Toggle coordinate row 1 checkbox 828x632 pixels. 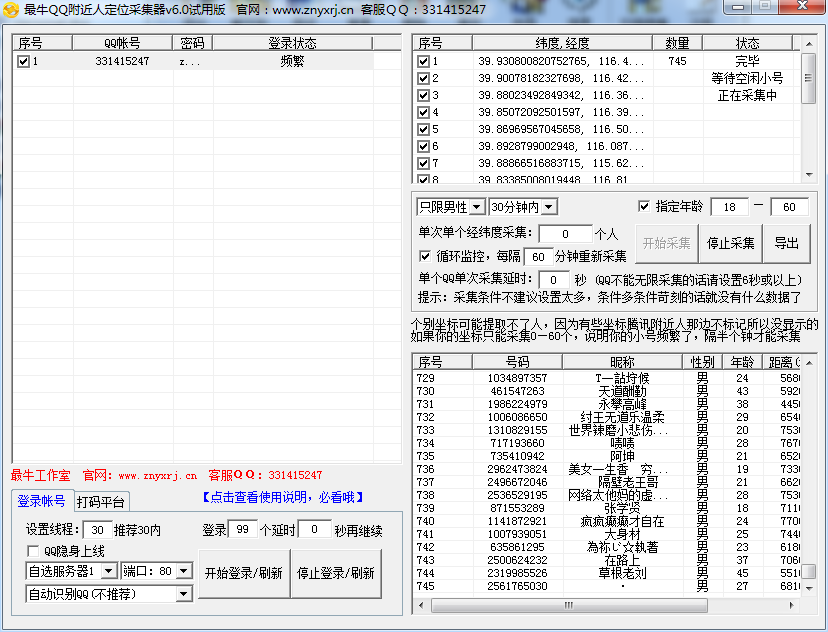(x=424, y=61)
